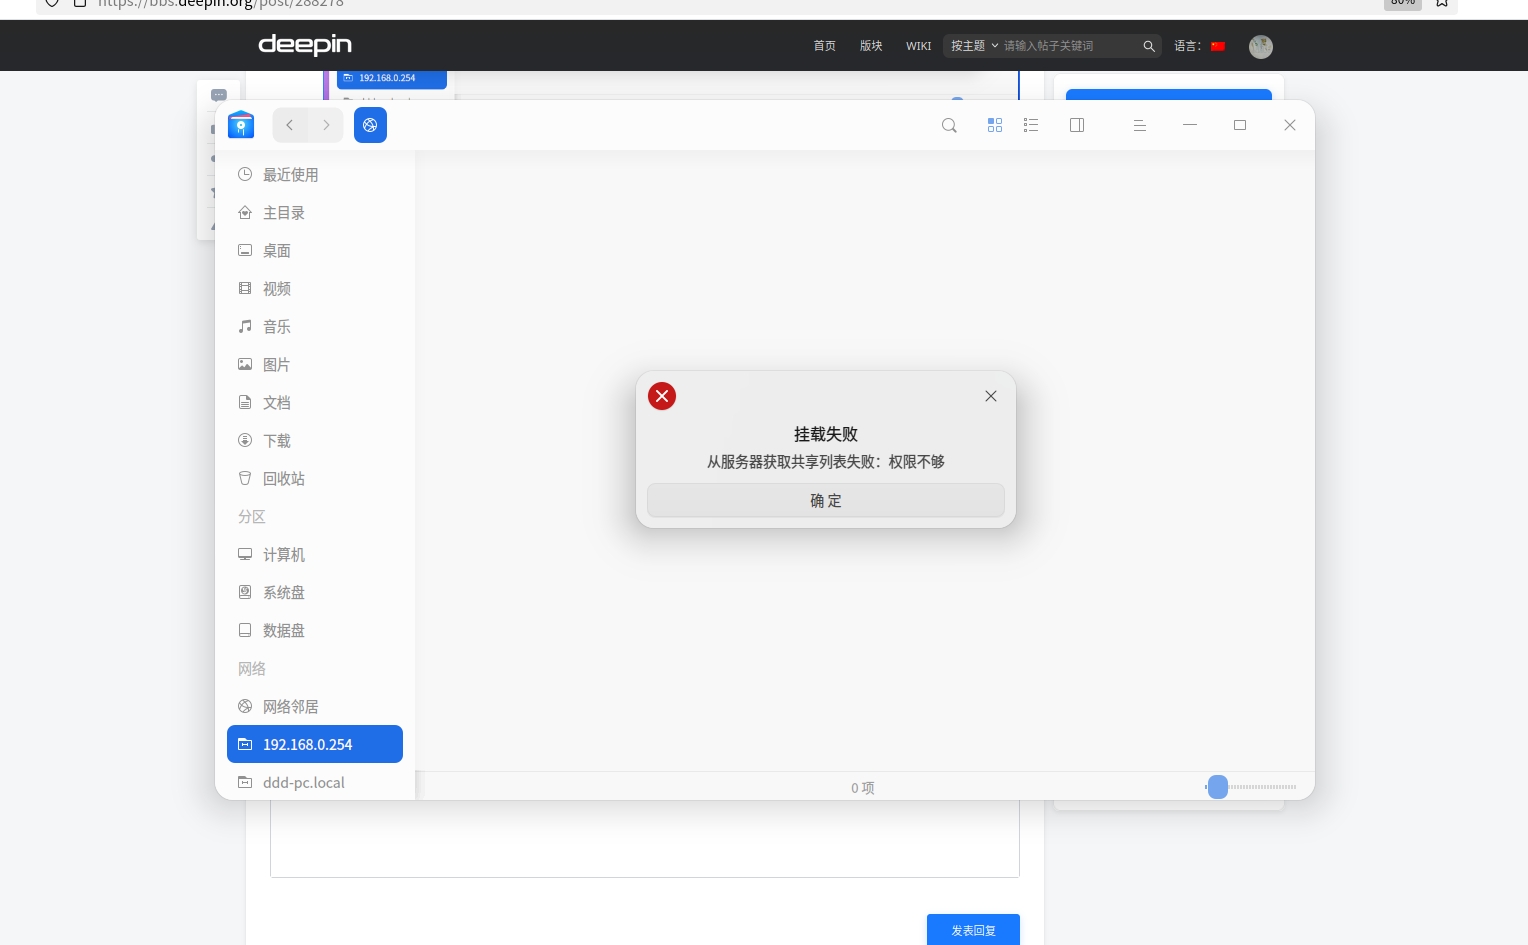The image size is (1528, 945).
Task: Open 下载 folder in the sidebar
Action: pyautogui.click(x=315, y=441)
